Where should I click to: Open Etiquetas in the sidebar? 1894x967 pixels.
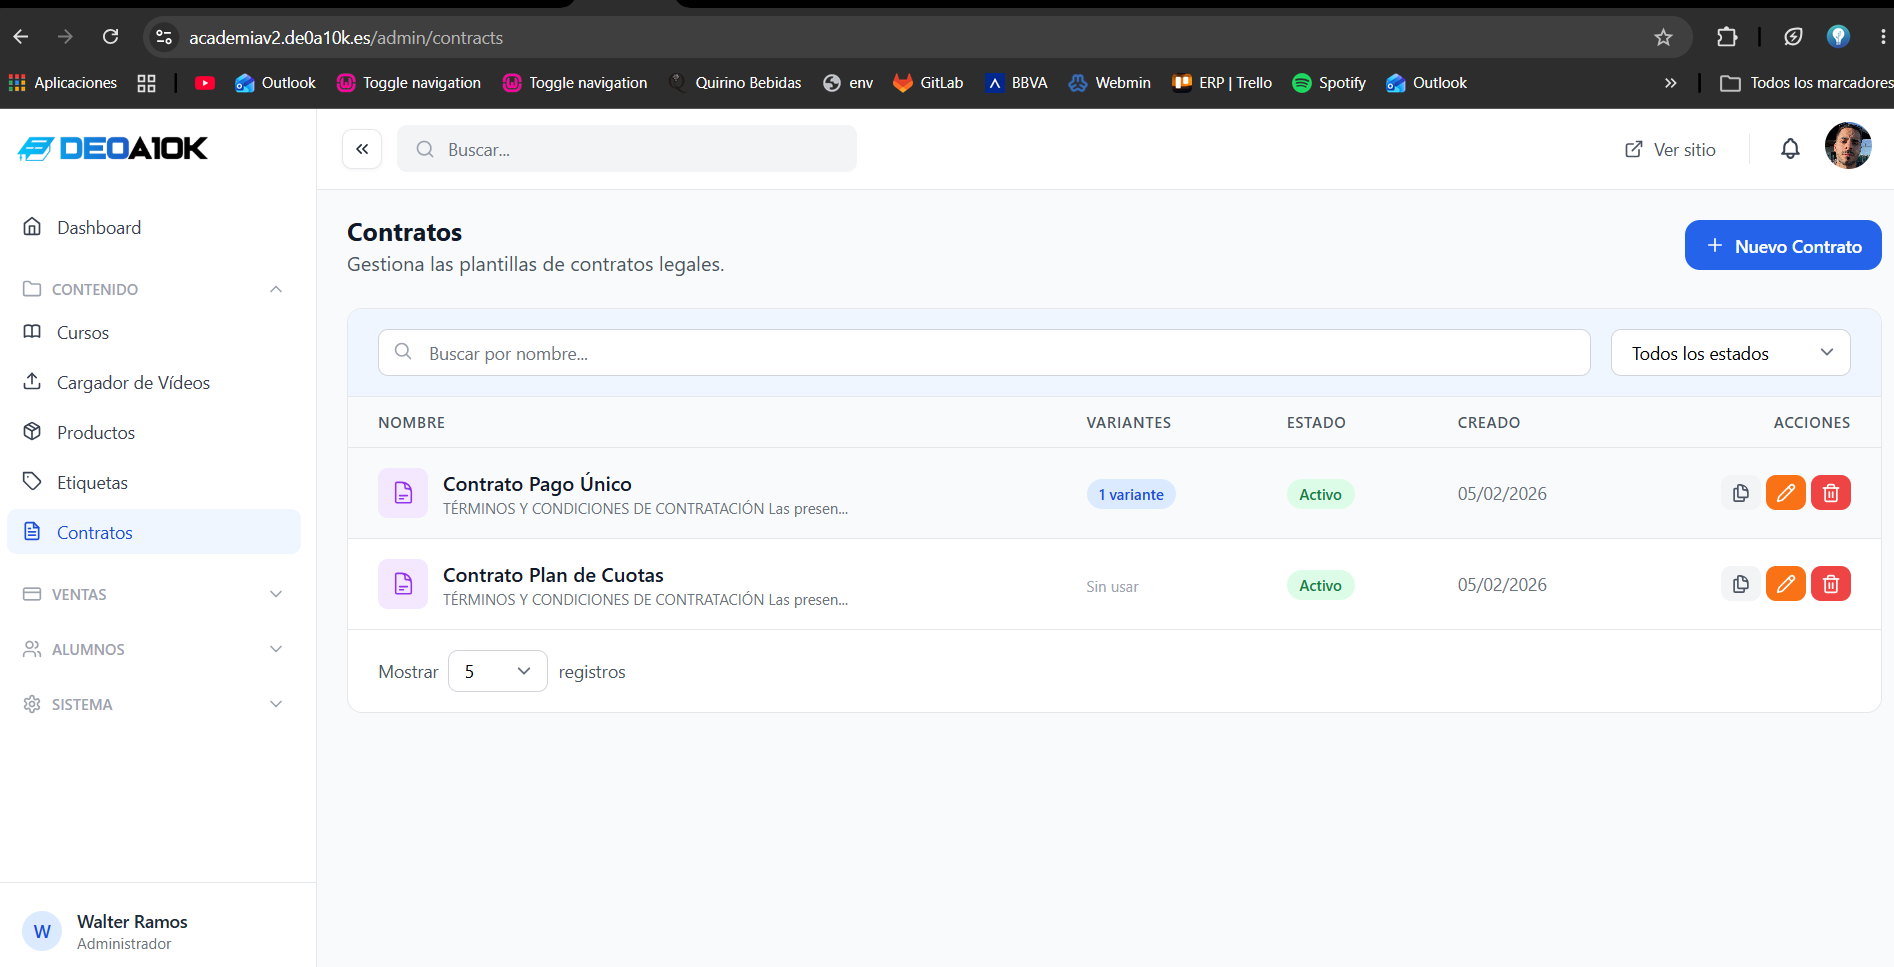tap(153, 482)
